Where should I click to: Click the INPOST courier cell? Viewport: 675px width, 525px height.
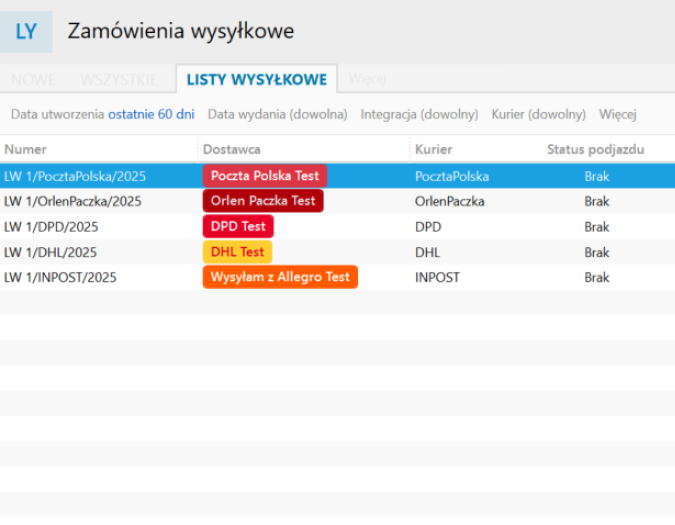tap(437, 278)
